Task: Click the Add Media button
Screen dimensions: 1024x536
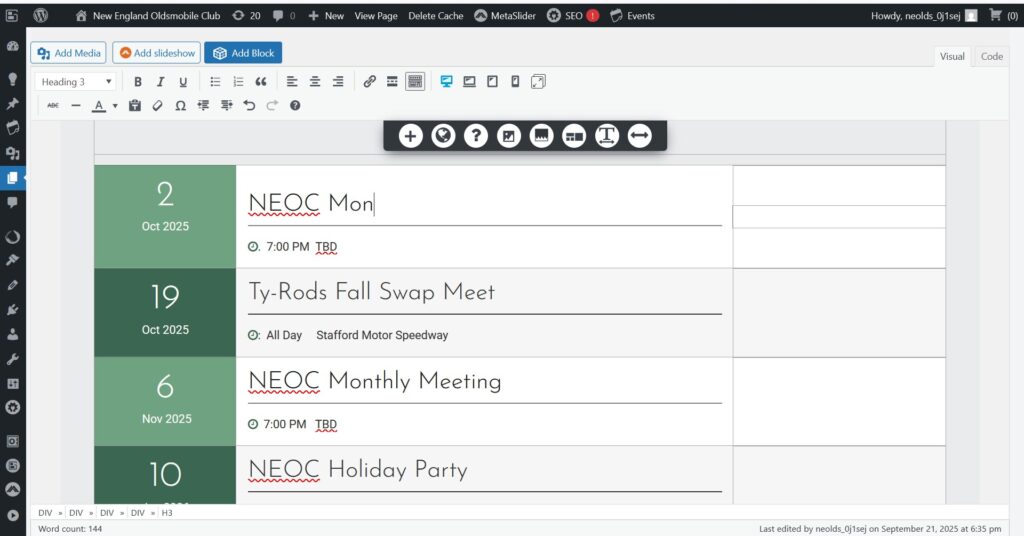Action: pyautogui.click(x=68, y=53)
